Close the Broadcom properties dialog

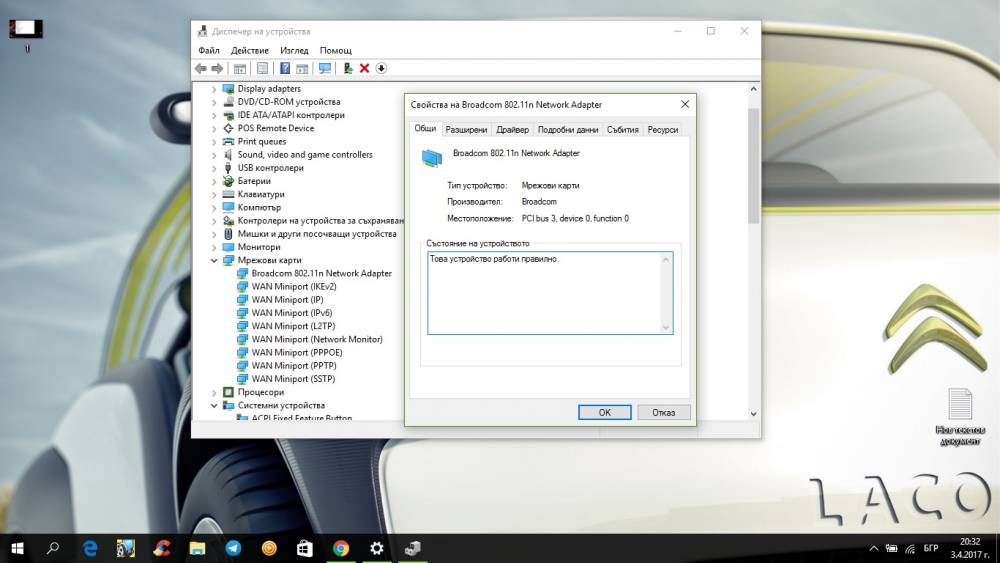point(685,104)
